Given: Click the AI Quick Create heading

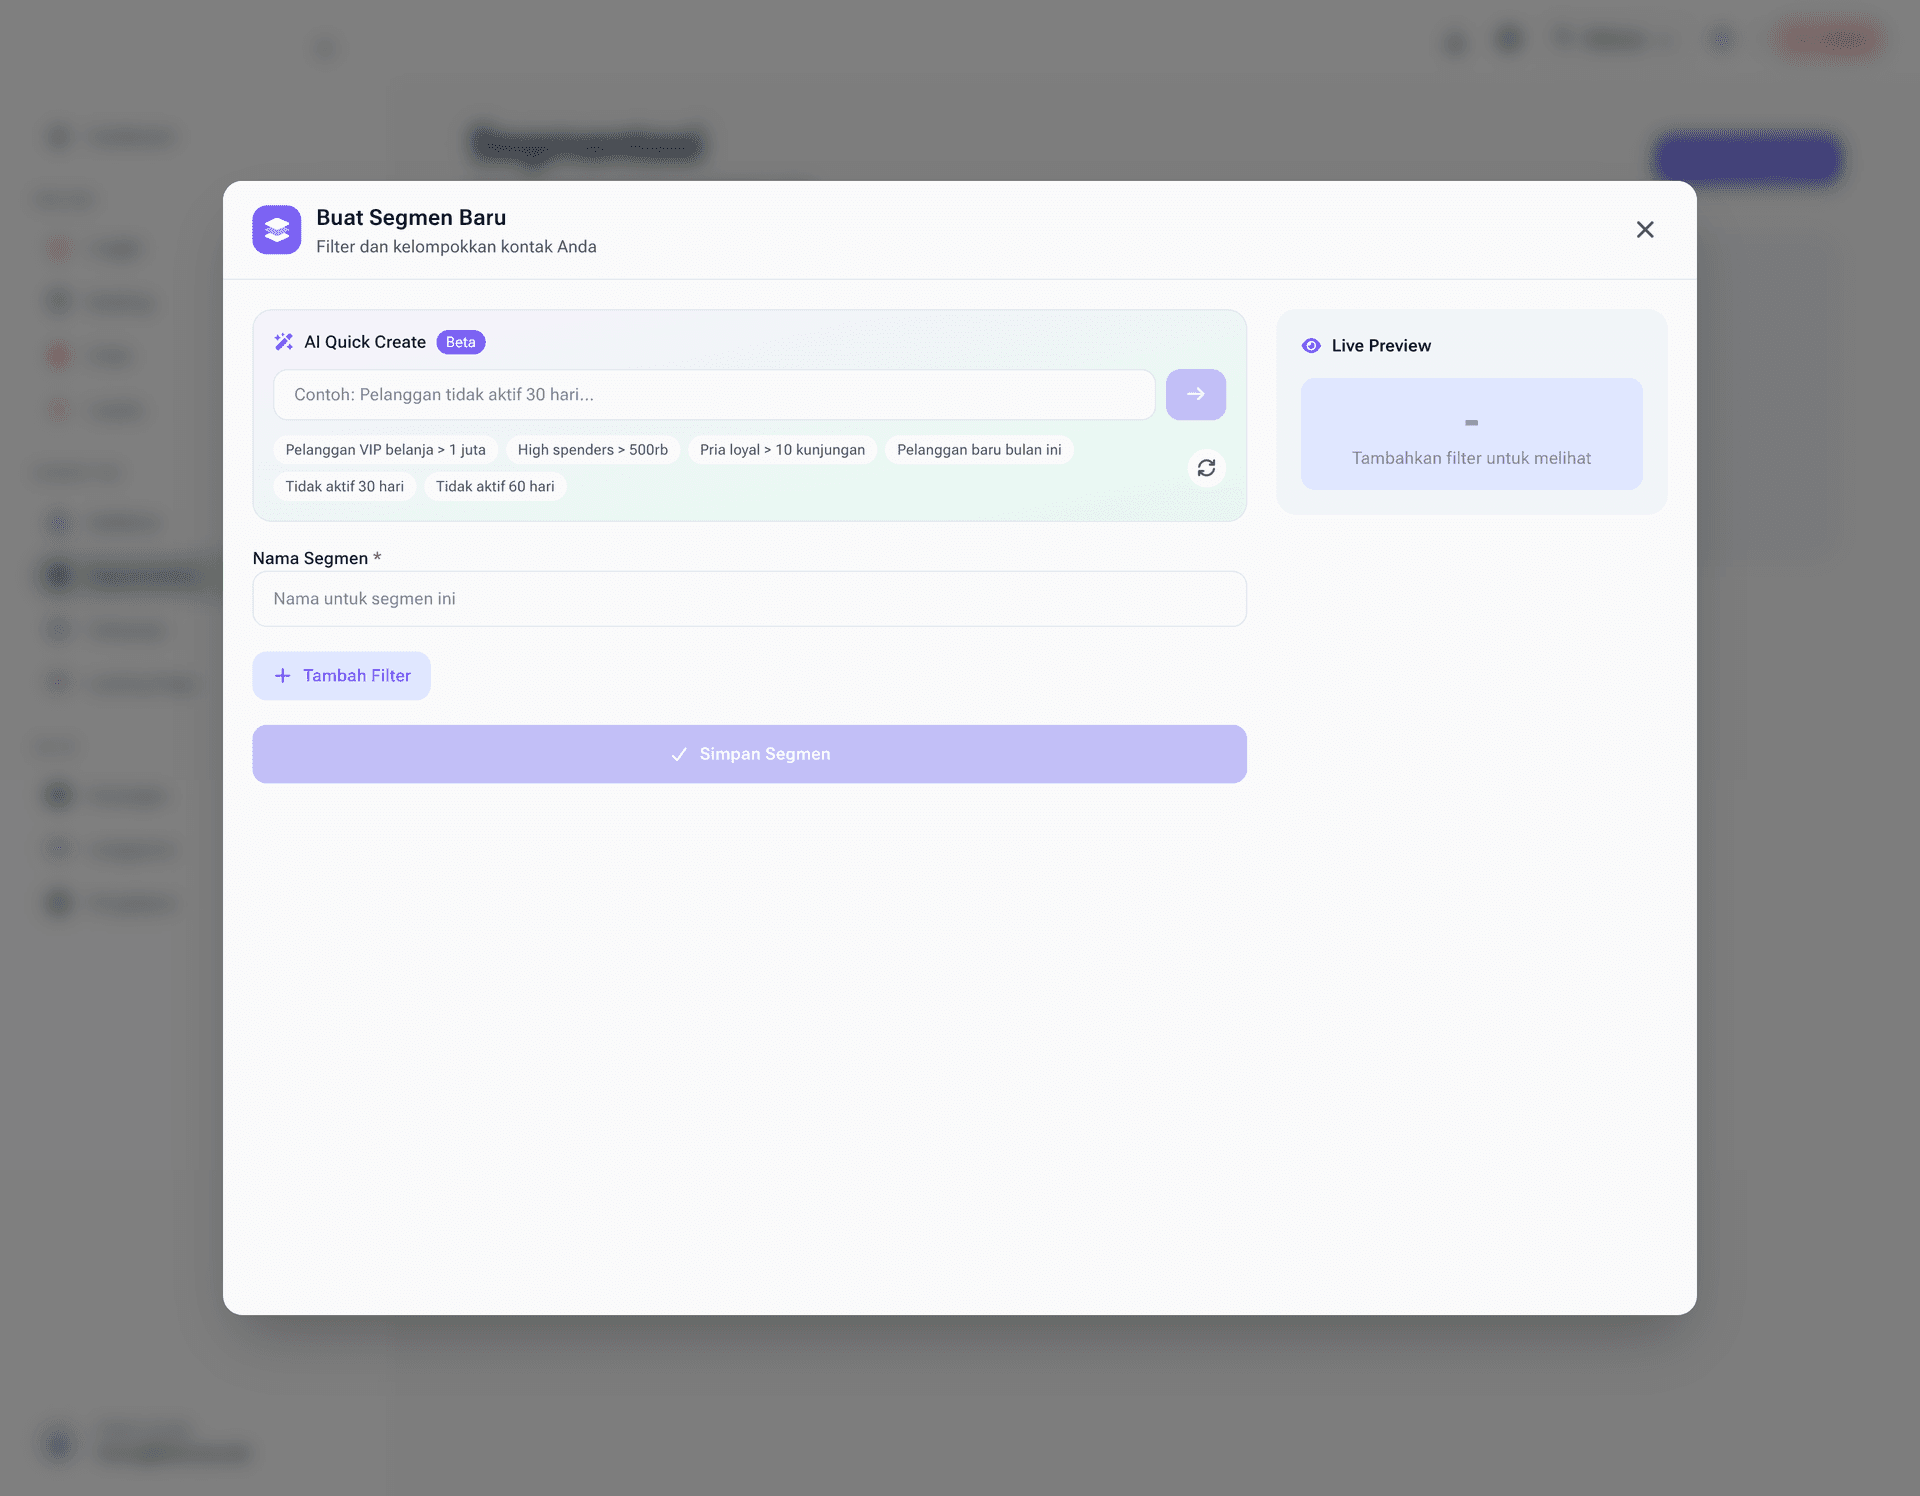Looking at the screenshot, I should coord(364,342).
